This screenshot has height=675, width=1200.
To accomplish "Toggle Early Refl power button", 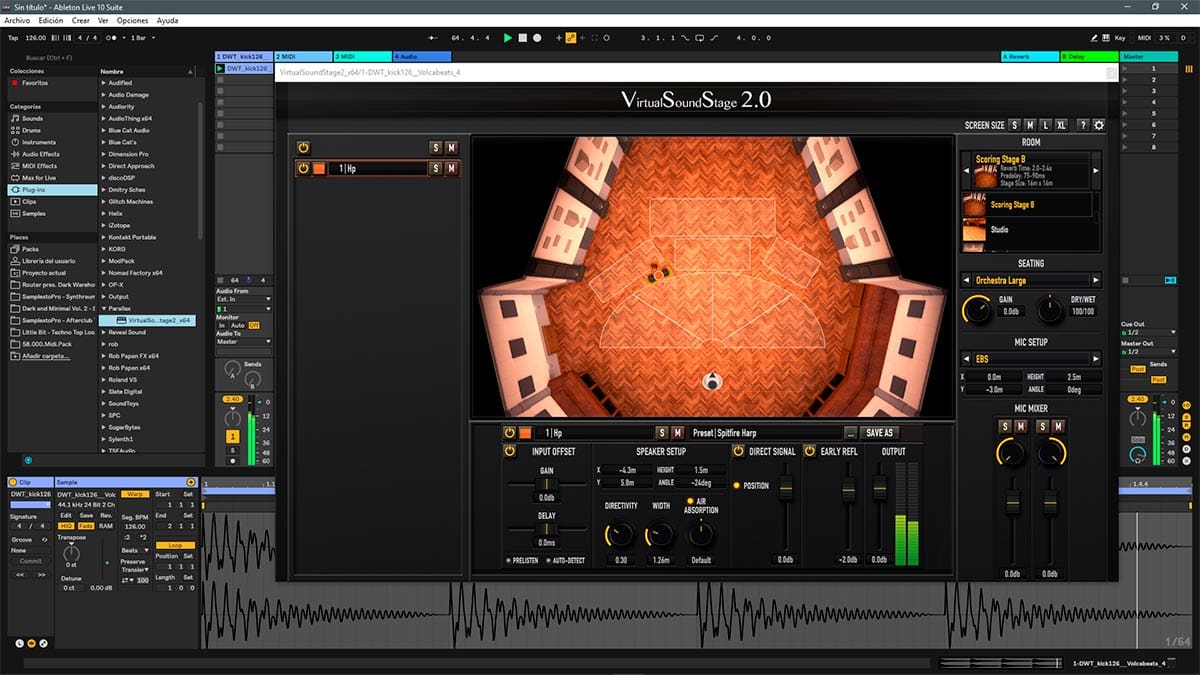I will pos(811,452).
